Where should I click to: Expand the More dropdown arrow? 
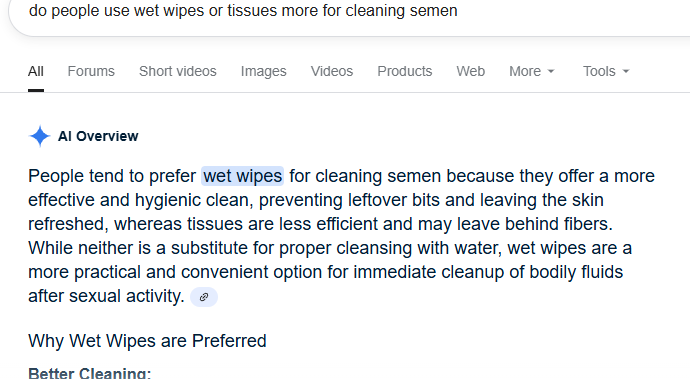pos(551,71)
